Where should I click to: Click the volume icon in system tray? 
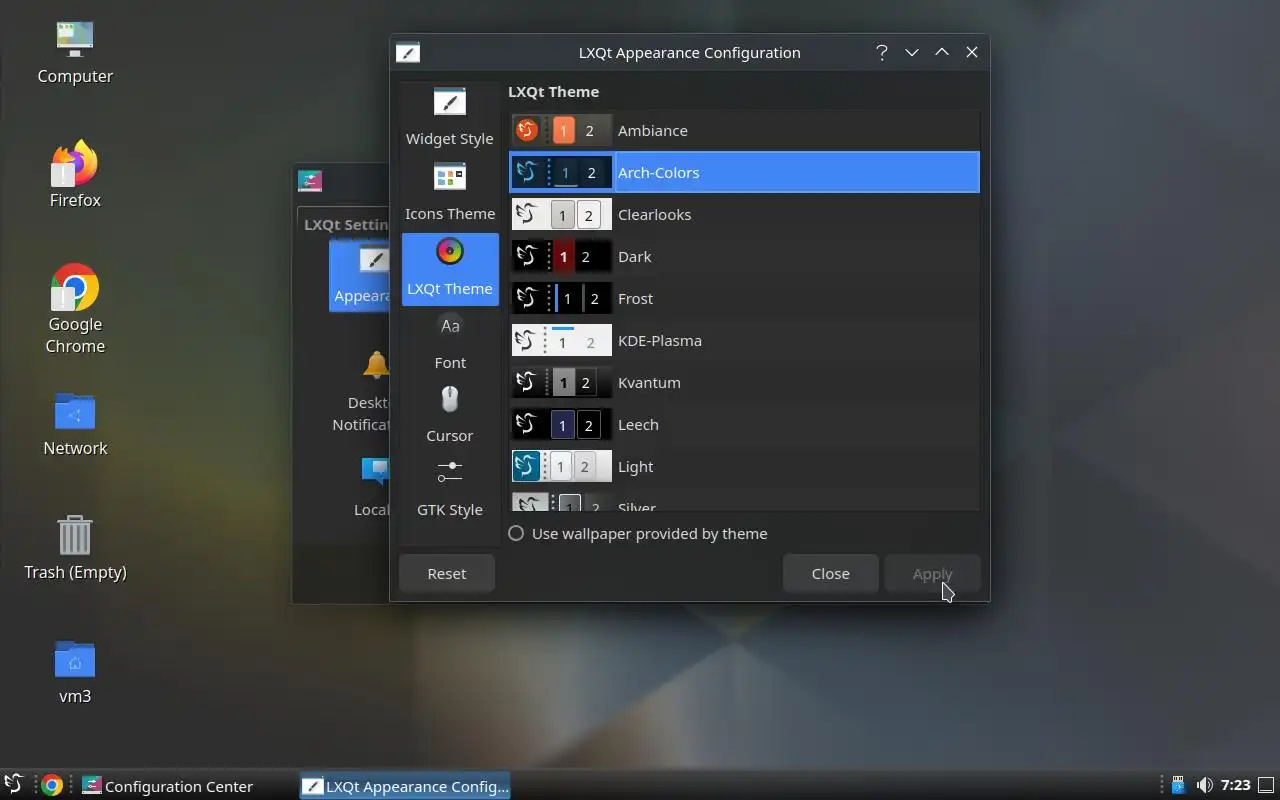click(x=1205, y=785)
